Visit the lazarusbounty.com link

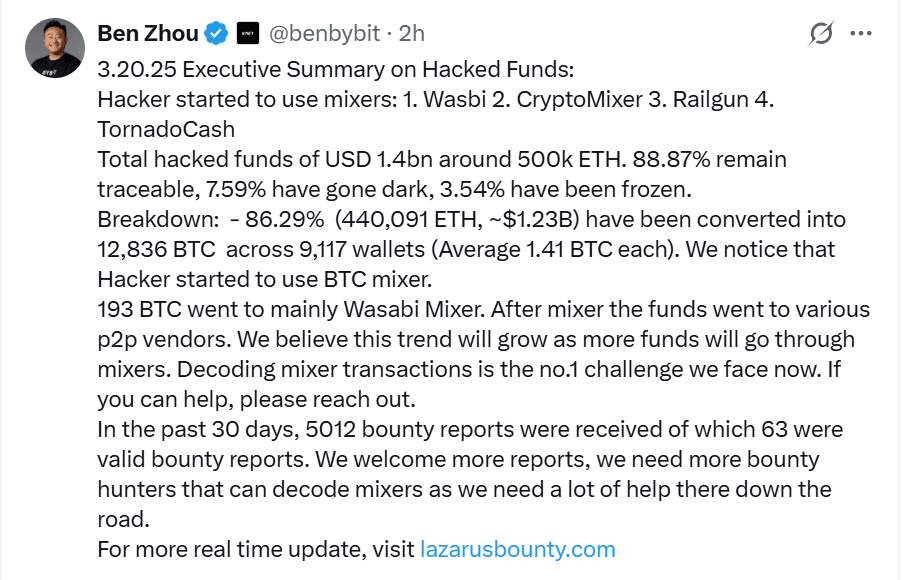(518, 549)
